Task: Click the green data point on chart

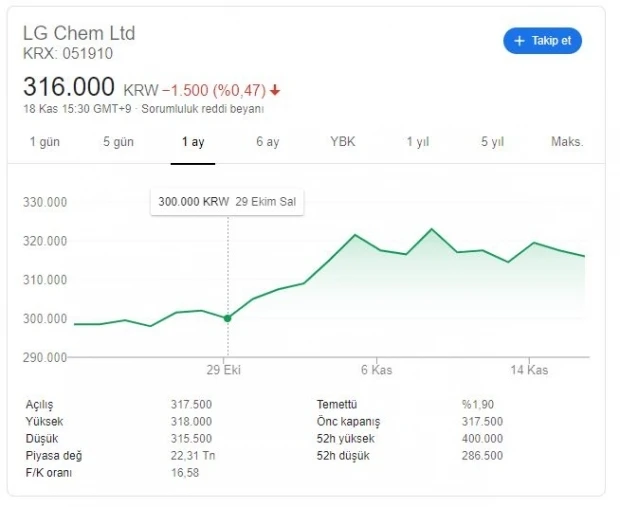Action: click(x=227, y=318)
